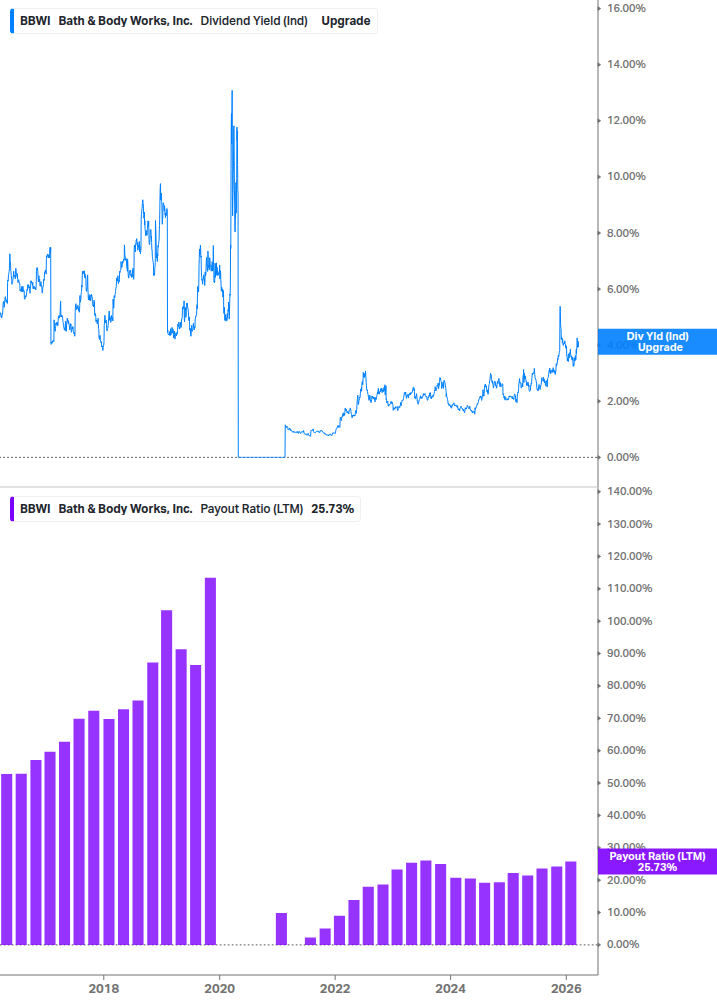Screen dimensions: 717x1005
Task: Select Dividend Yield (Ind) legend label
Action: tap(254, 21)
